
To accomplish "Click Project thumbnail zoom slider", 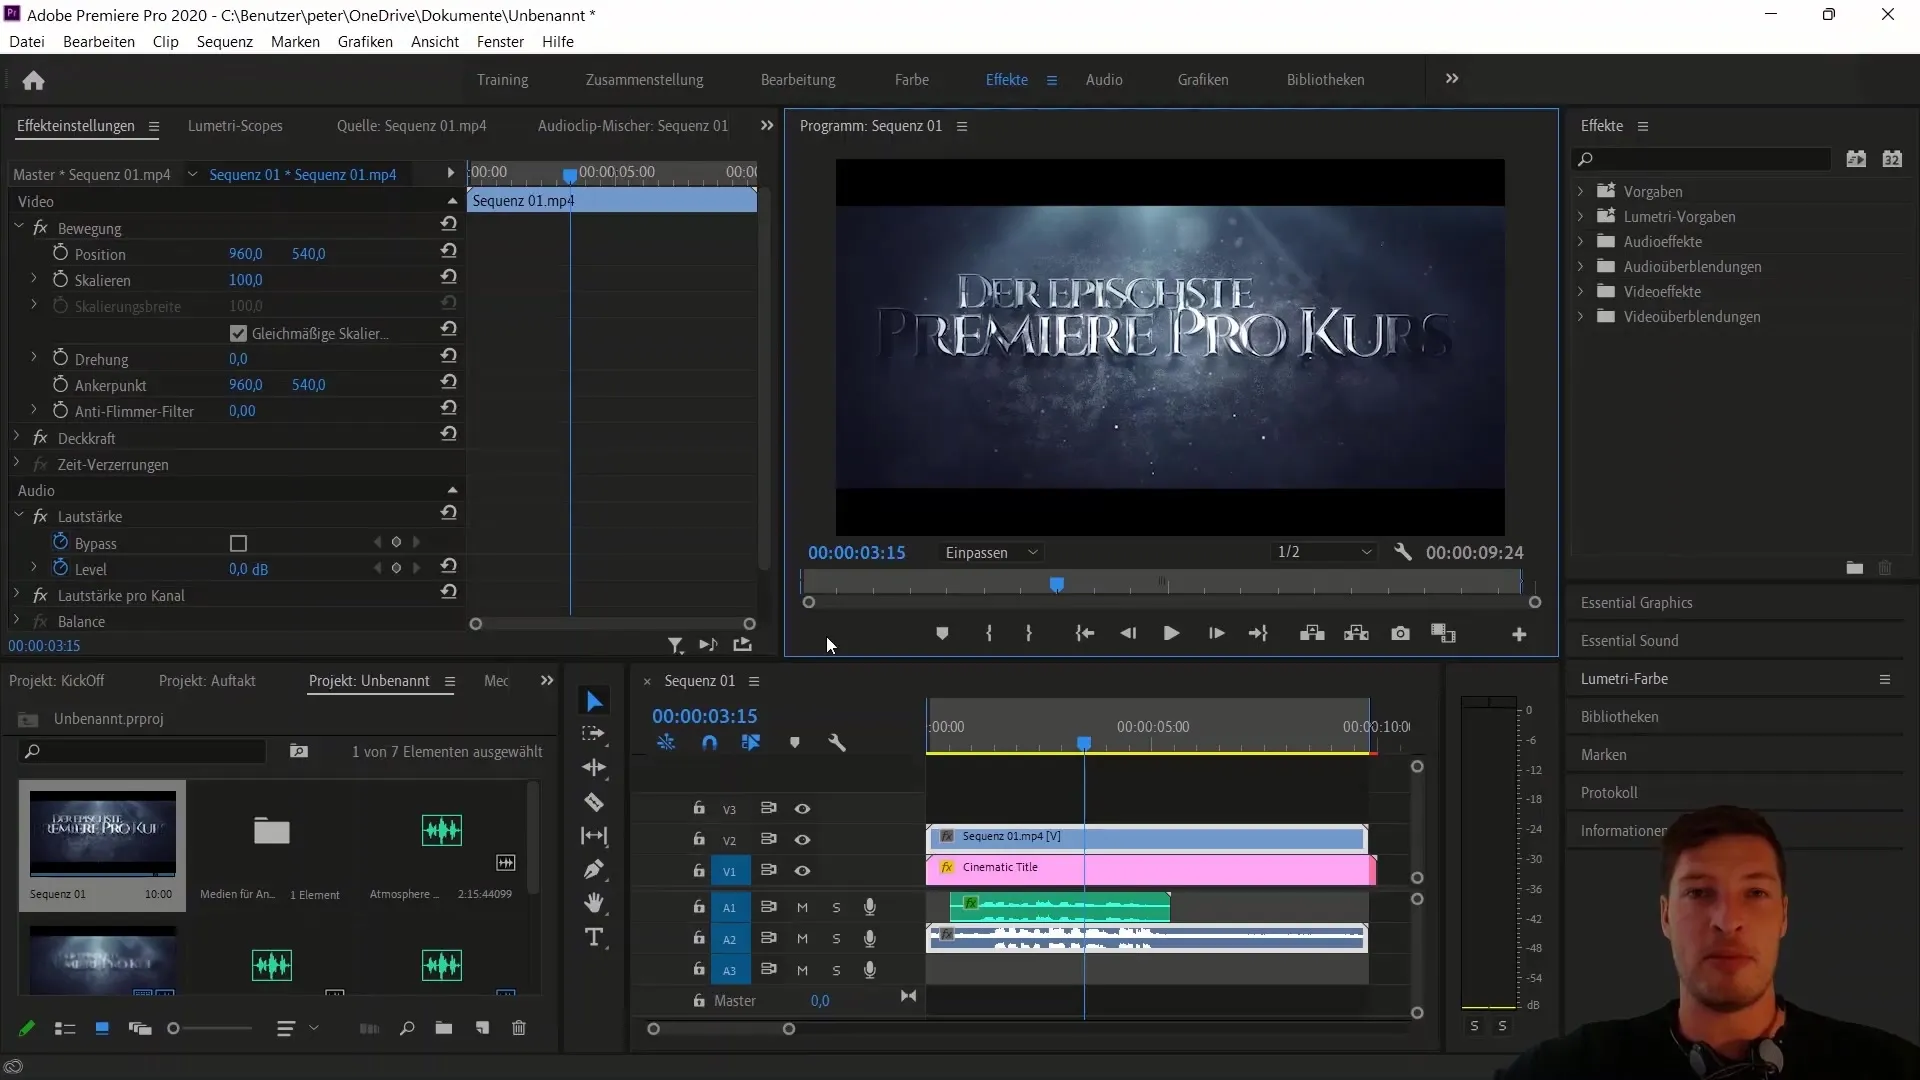I will [x=210, y=1028].
